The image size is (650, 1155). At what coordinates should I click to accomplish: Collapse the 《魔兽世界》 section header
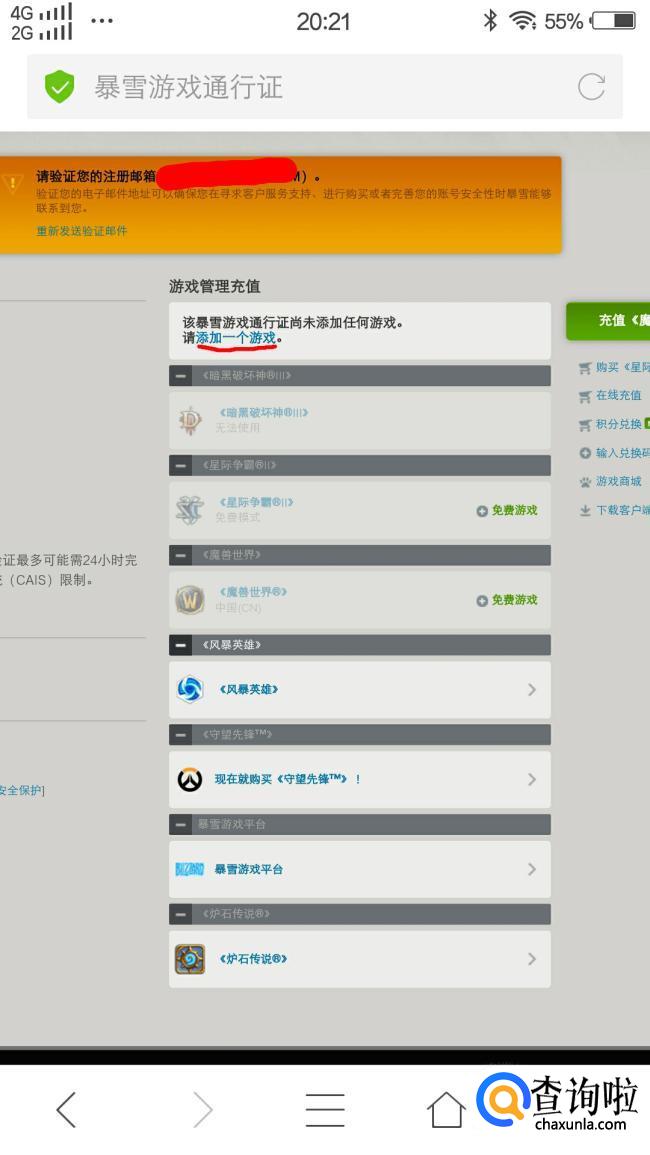point(181,555)
